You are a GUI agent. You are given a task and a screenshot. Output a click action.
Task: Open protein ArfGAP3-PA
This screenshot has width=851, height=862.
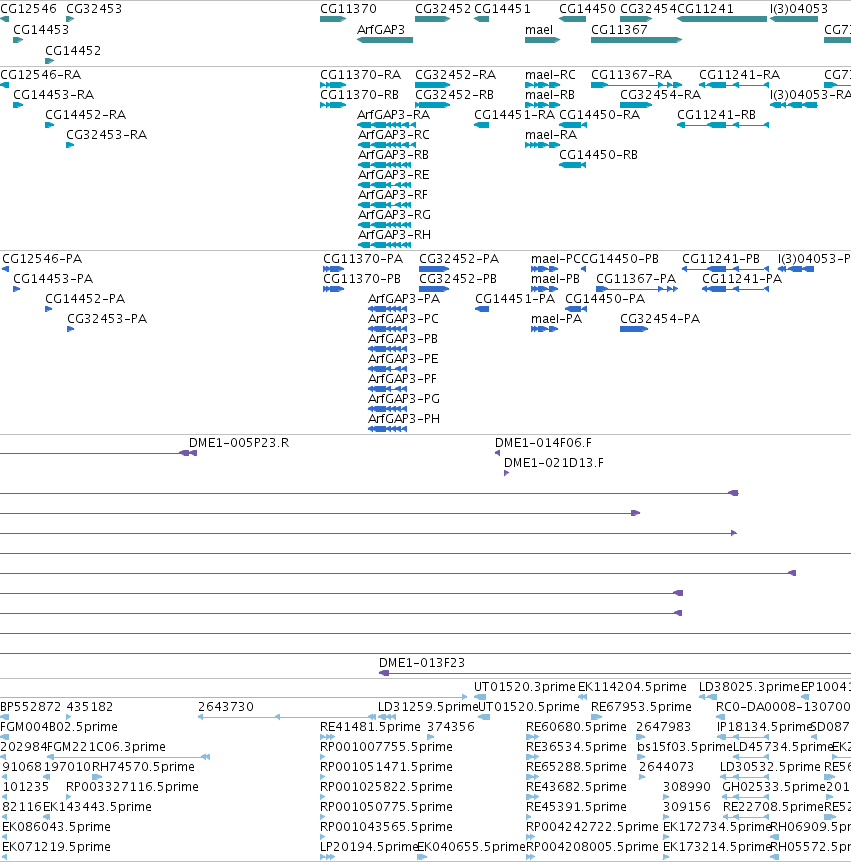coord(404,299)
